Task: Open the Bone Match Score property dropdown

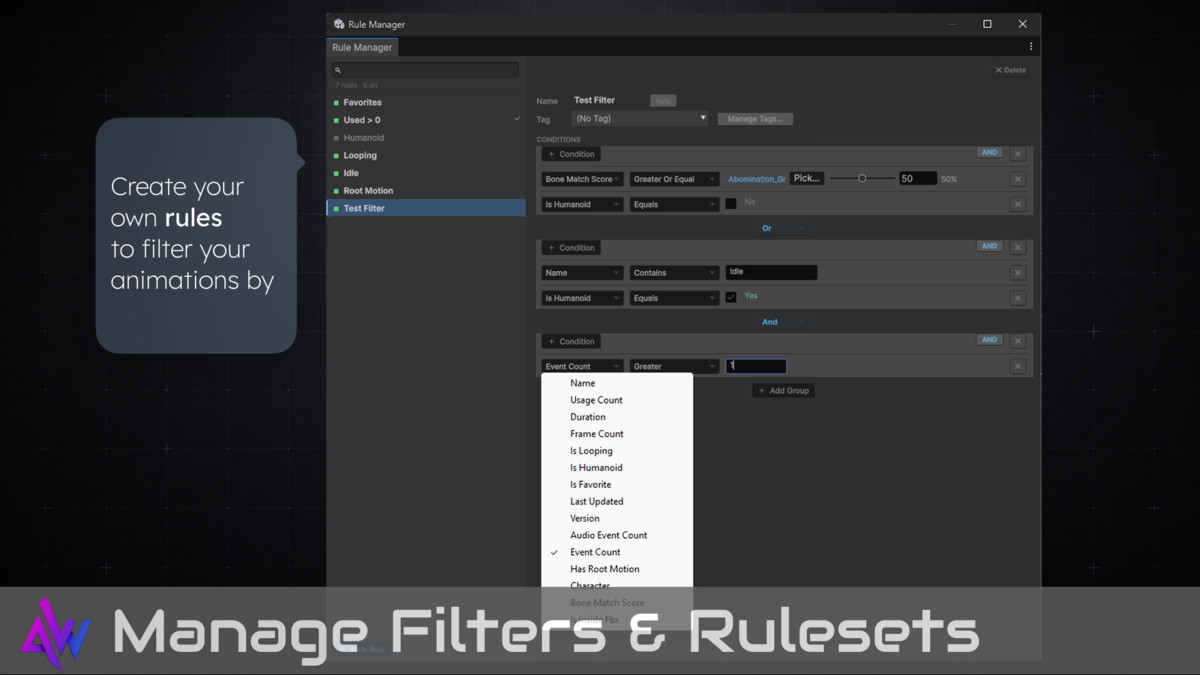Action: 583,179
